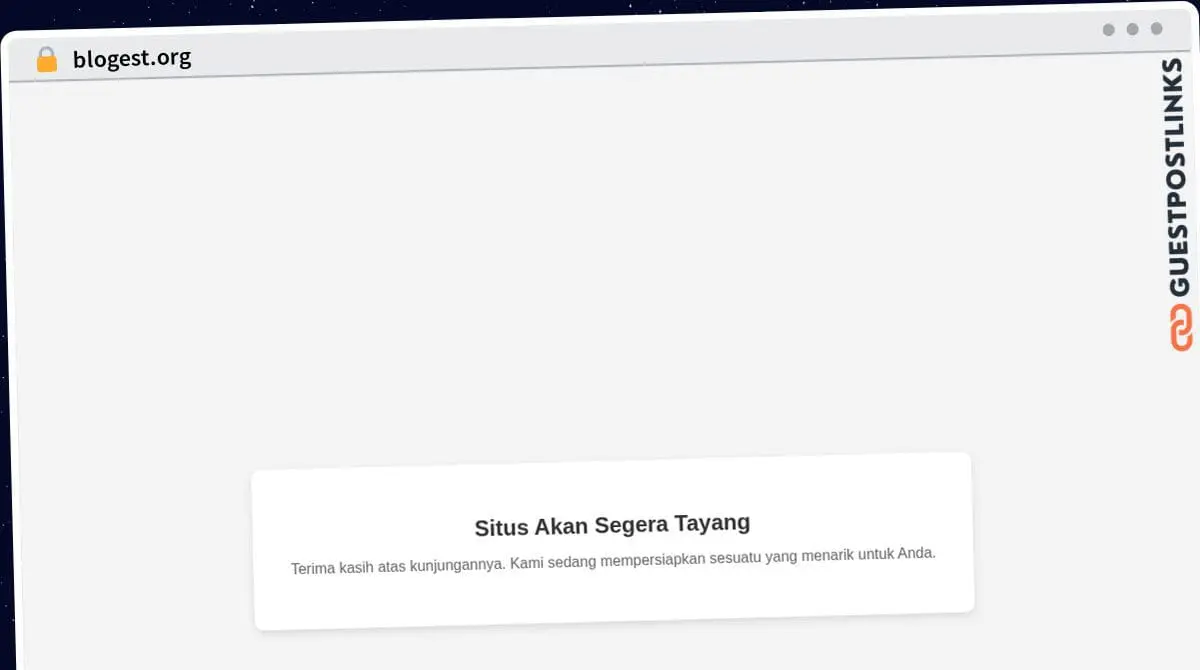
Task: Click the orange chain-link logo icon
Action: pyautogui.click(x=1181, y=328)
